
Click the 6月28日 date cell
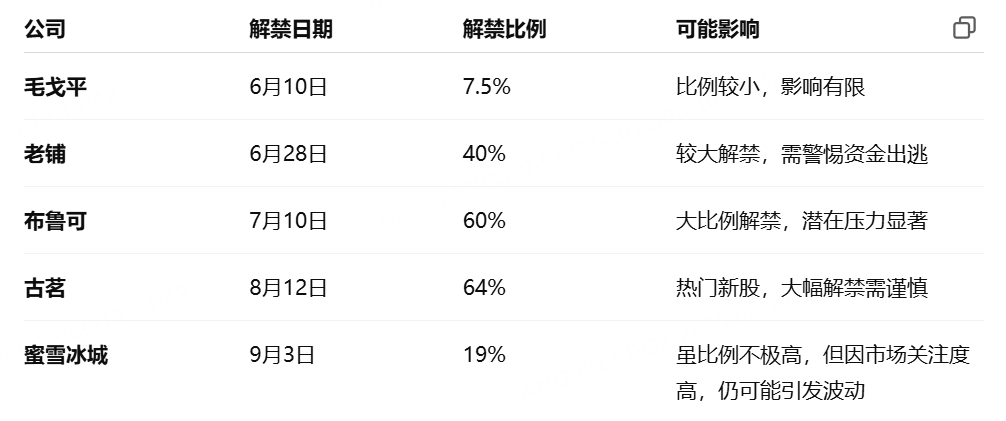tap(288, 154)
